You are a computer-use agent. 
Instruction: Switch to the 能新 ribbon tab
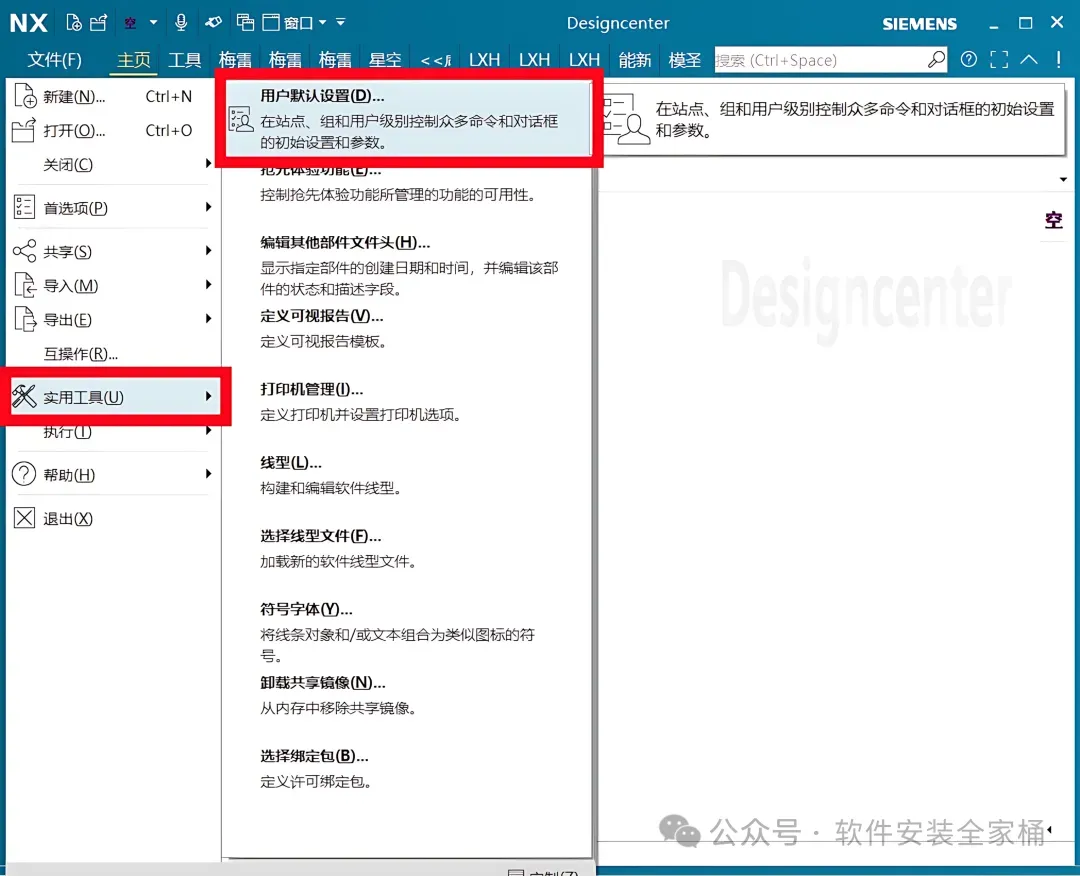tap(634, 60)
